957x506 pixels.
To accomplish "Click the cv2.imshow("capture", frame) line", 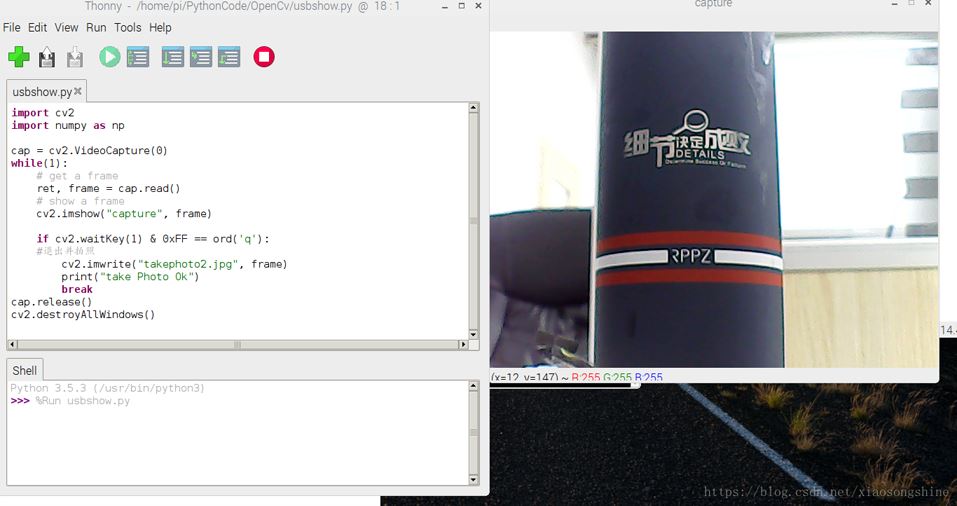I will coord(124,214).
